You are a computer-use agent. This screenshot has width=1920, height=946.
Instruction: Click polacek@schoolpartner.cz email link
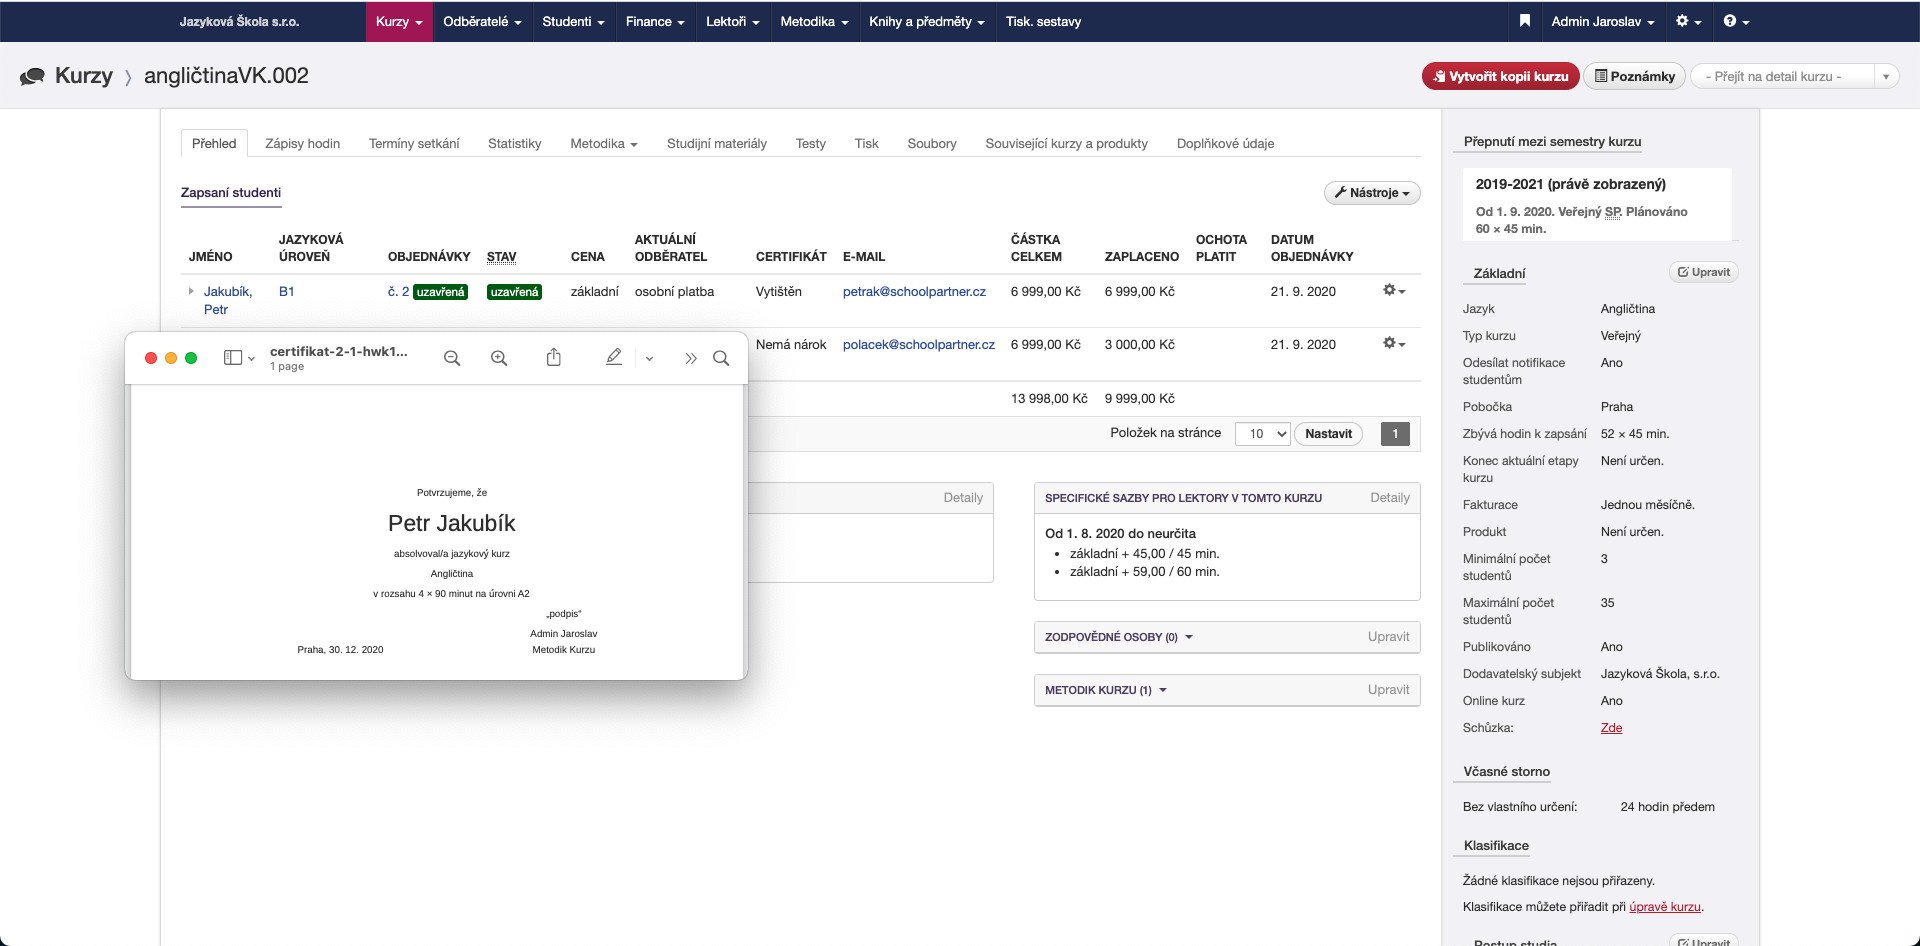pos(918,345)
